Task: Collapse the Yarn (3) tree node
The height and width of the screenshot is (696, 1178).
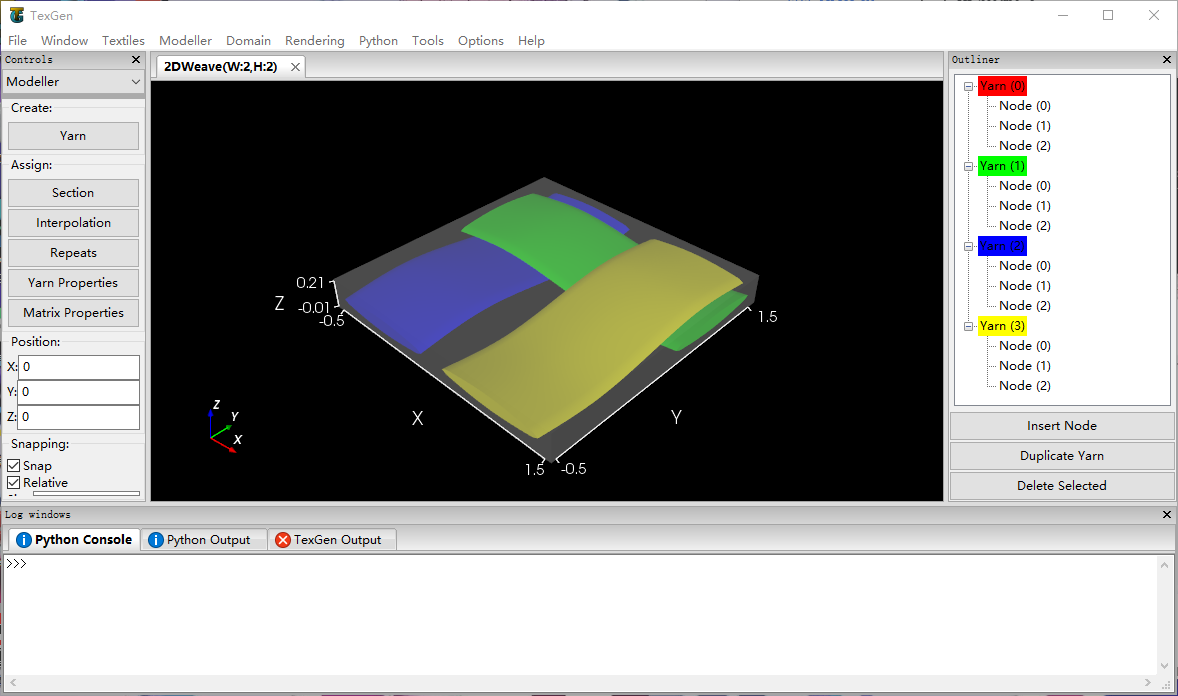Action: click(x=968, y=326)
